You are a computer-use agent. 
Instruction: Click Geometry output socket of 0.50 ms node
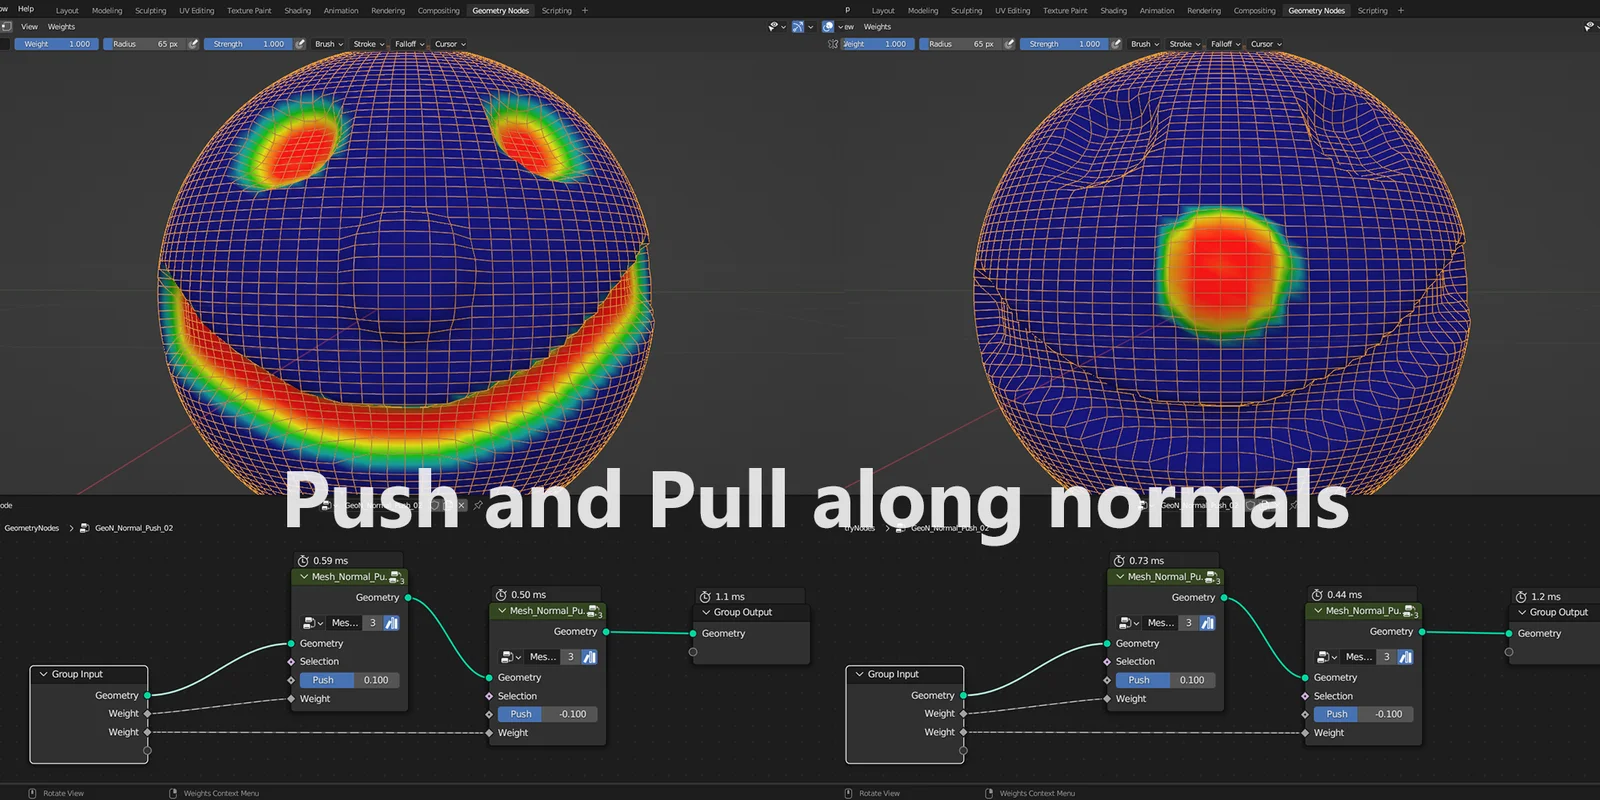coord(606,632)
